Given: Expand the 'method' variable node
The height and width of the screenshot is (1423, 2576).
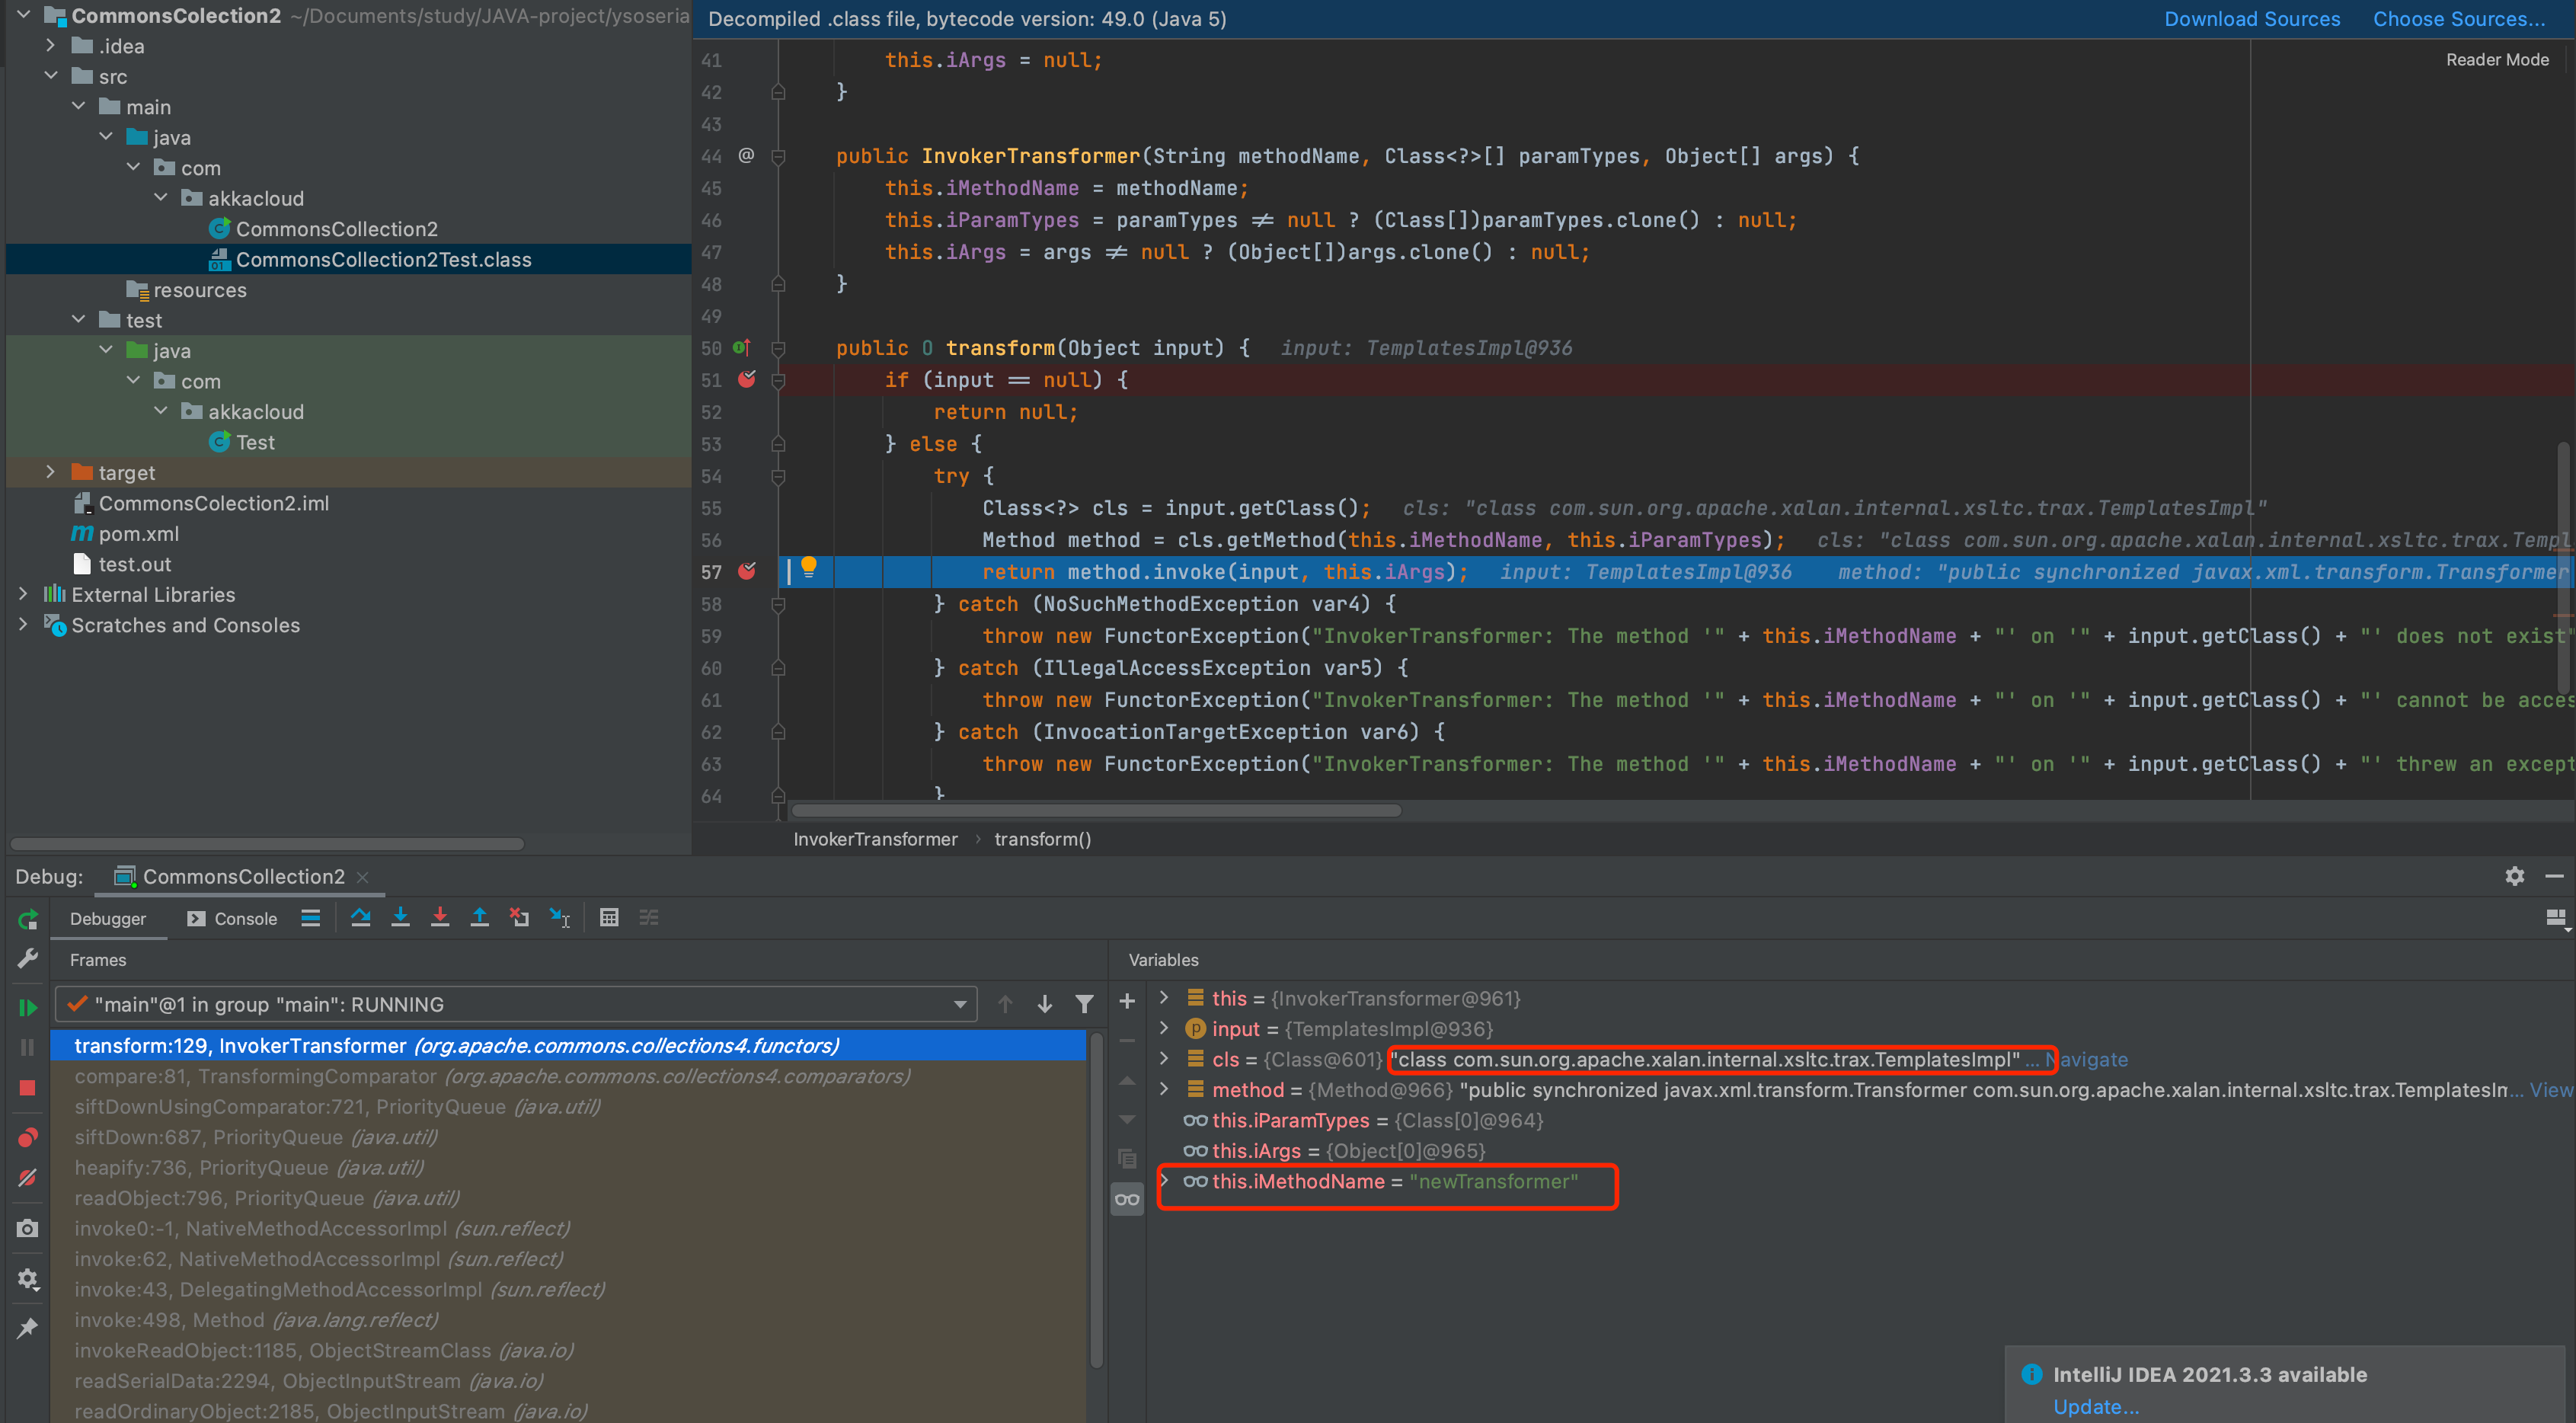Looking at the screenshot, I should pos(1164,1089).
